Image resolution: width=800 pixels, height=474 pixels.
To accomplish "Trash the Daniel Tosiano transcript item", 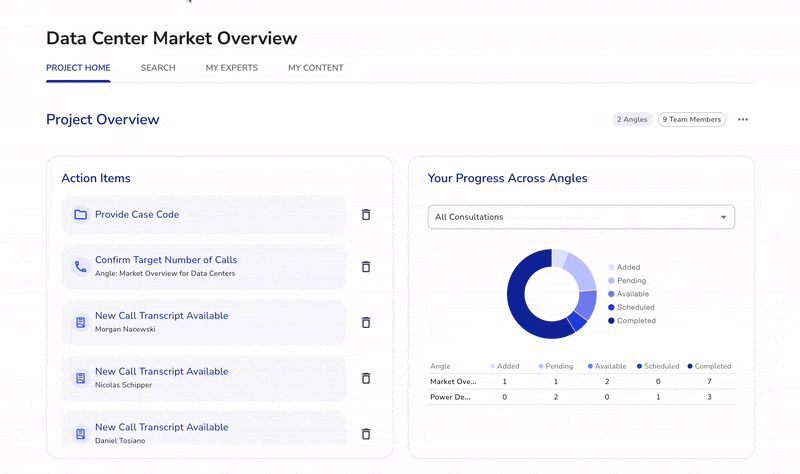I will tap(366, 434).
